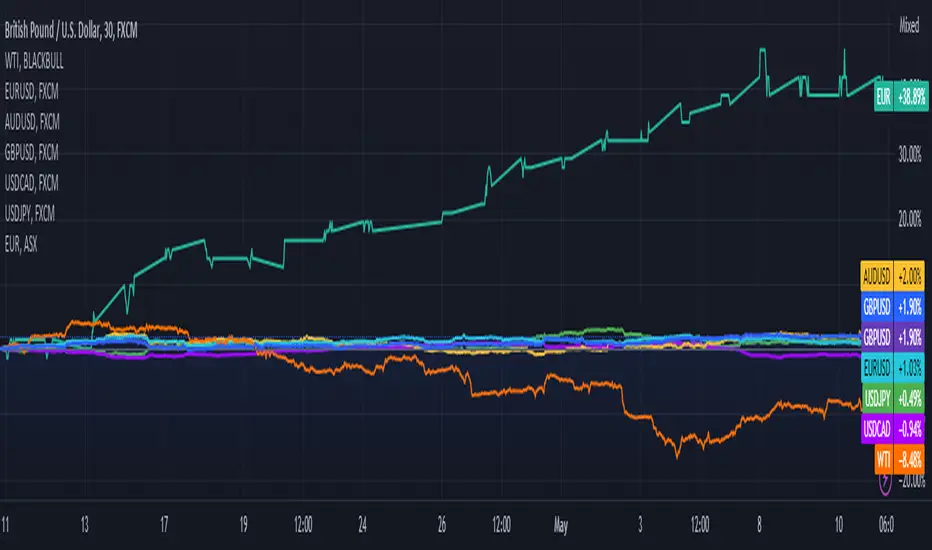
Task: Click the date label 3 on time axis
Action: click(x=640, y=525)
